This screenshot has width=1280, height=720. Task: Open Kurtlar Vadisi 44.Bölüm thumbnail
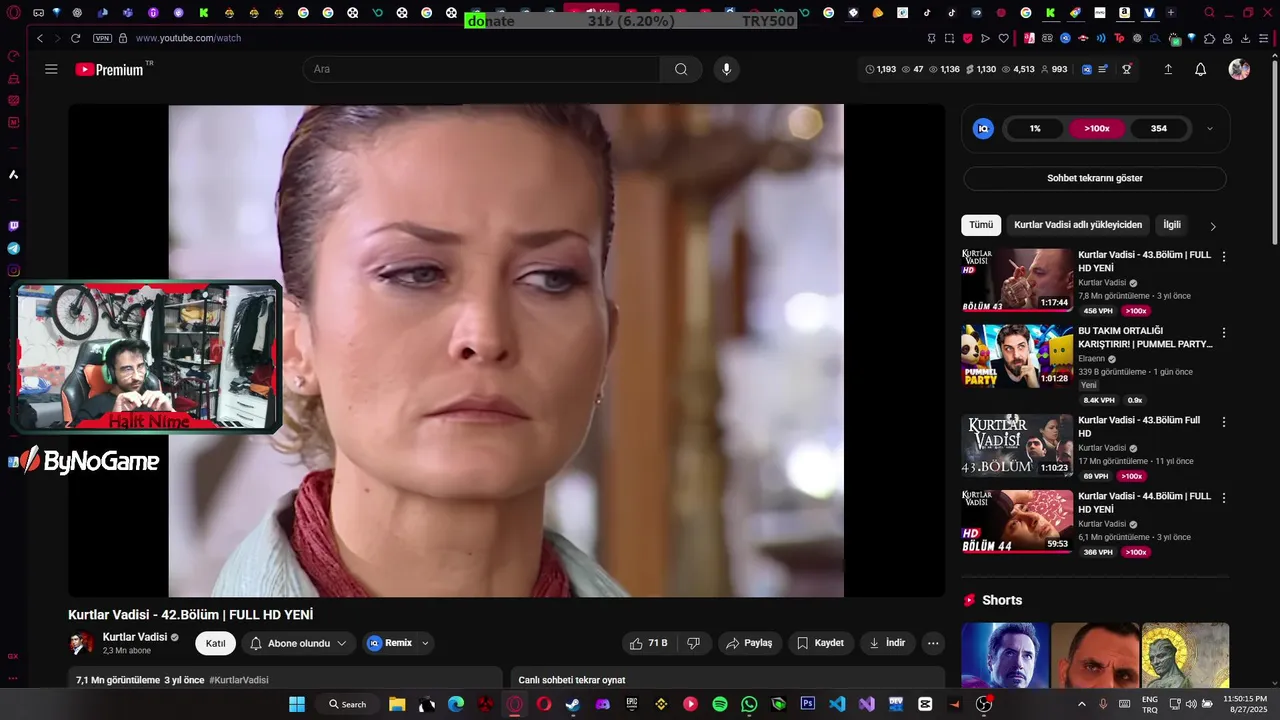[1017, 521]
